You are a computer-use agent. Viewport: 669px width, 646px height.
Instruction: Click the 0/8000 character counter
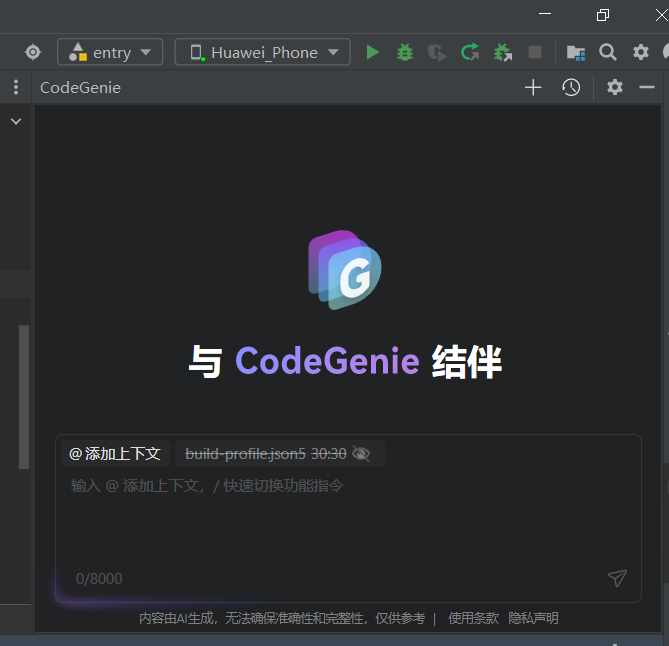[x=99, y=579]
